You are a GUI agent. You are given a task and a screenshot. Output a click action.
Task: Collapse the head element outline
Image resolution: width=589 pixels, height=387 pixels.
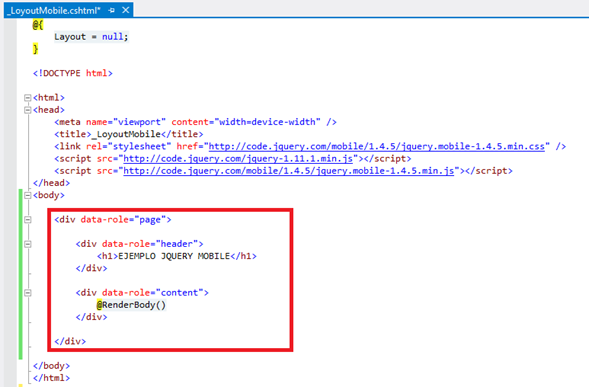coord(27,110)
